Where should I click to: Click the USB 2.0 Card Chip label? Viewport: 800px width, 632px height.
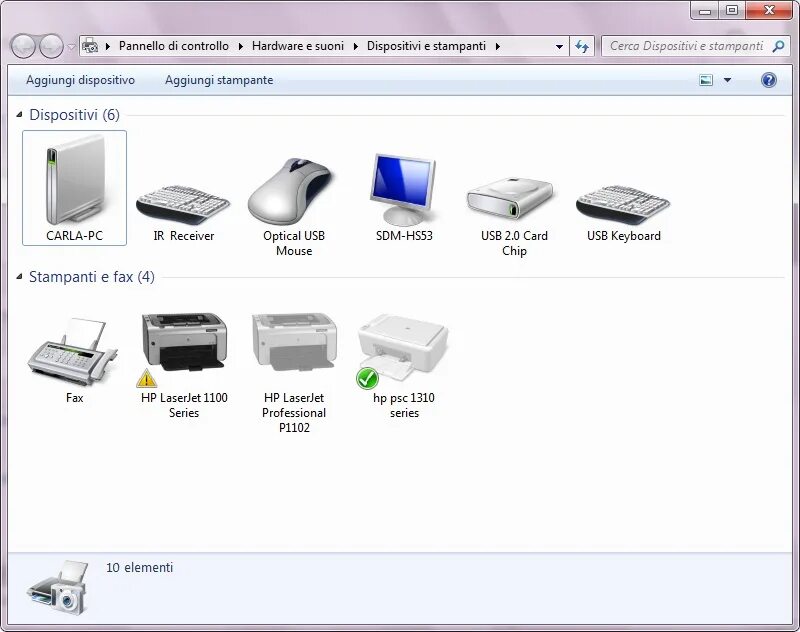coord(514,243)
